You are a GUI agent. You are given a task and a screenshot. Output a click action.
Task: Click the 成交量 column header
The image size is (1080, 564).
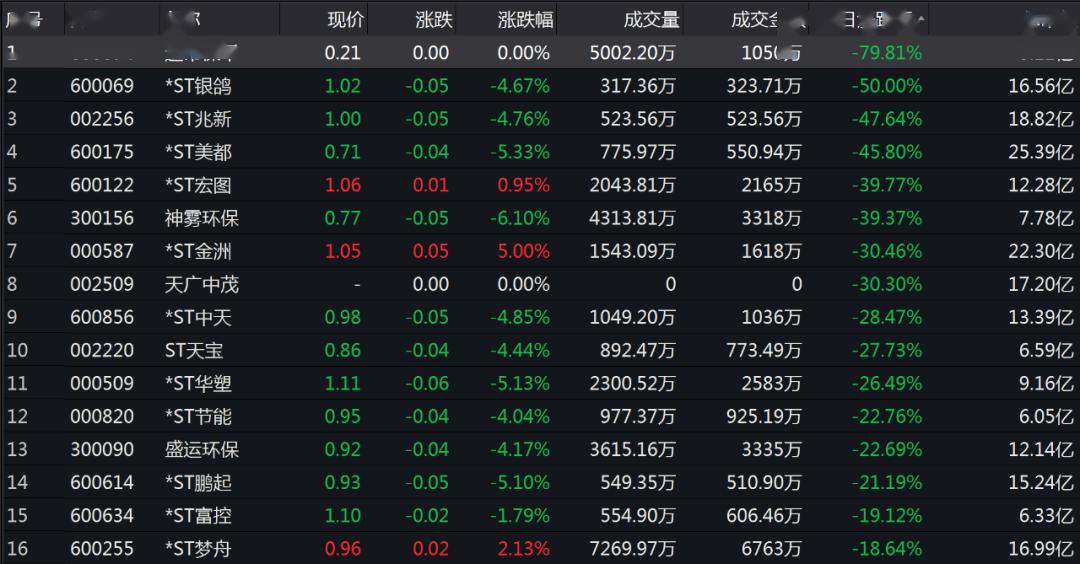tap(652, 19)
